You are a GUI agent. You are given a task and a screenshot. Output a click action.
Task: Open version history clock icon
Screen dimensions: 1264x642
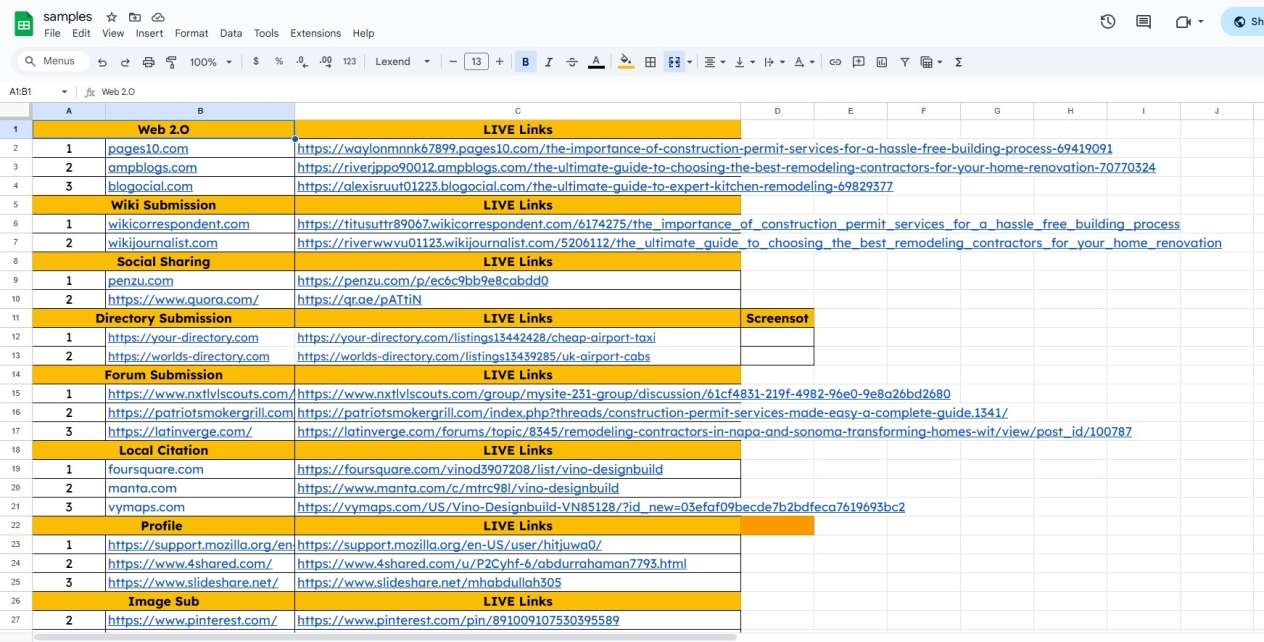pos(1107,21)
